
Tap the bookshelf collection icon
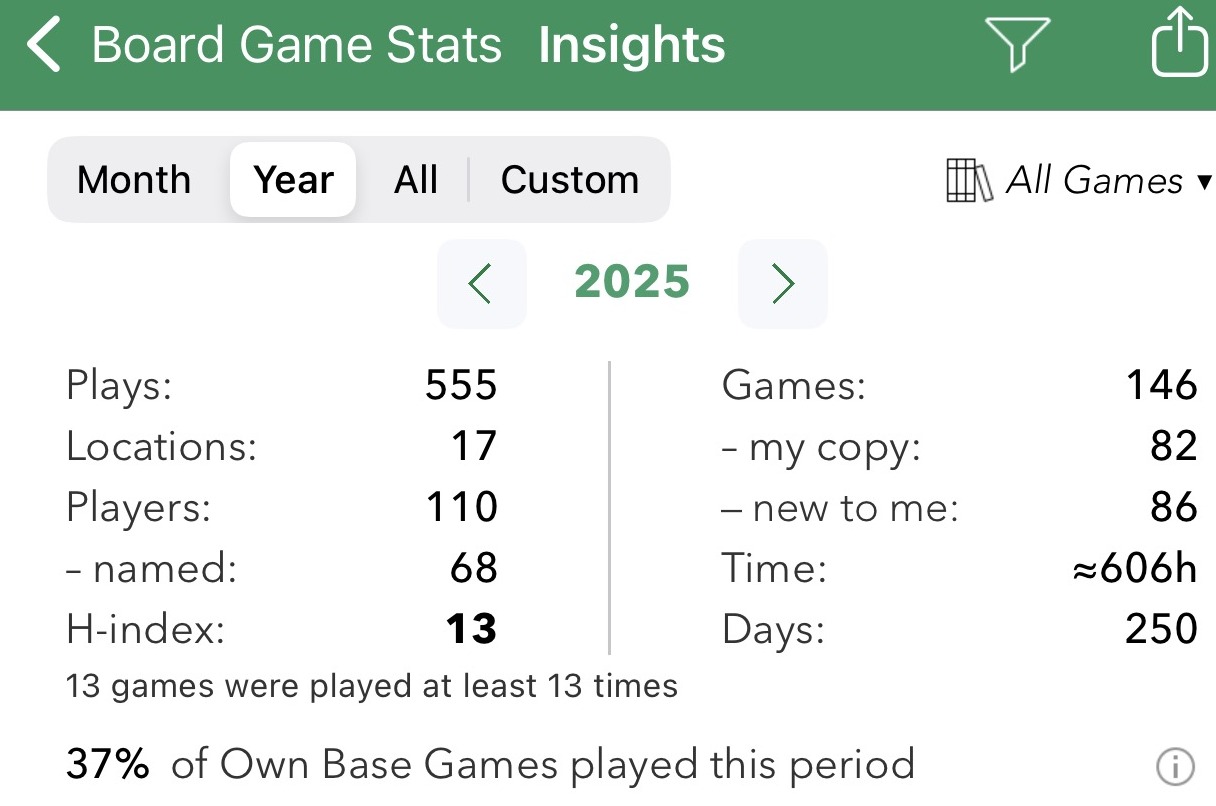tap(968, 181)
